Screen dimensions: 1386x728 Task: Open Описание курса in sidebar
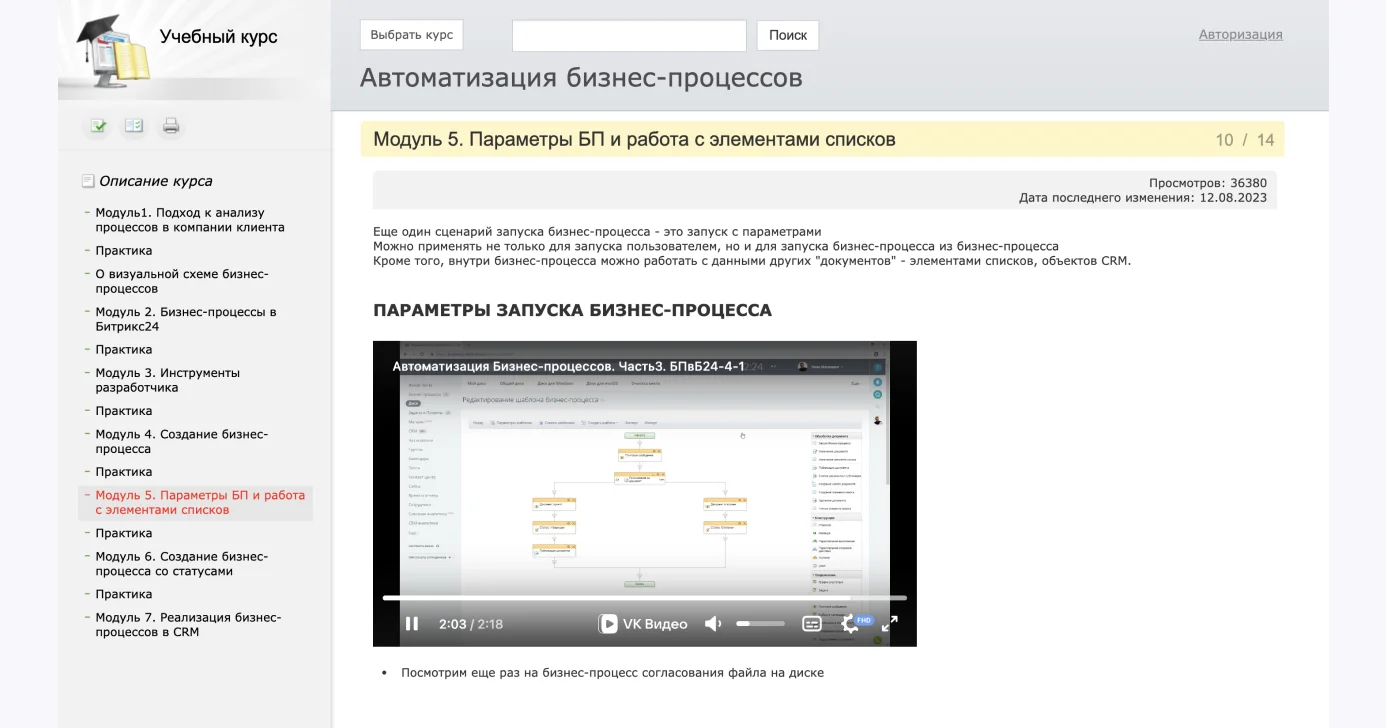[155, 181]
